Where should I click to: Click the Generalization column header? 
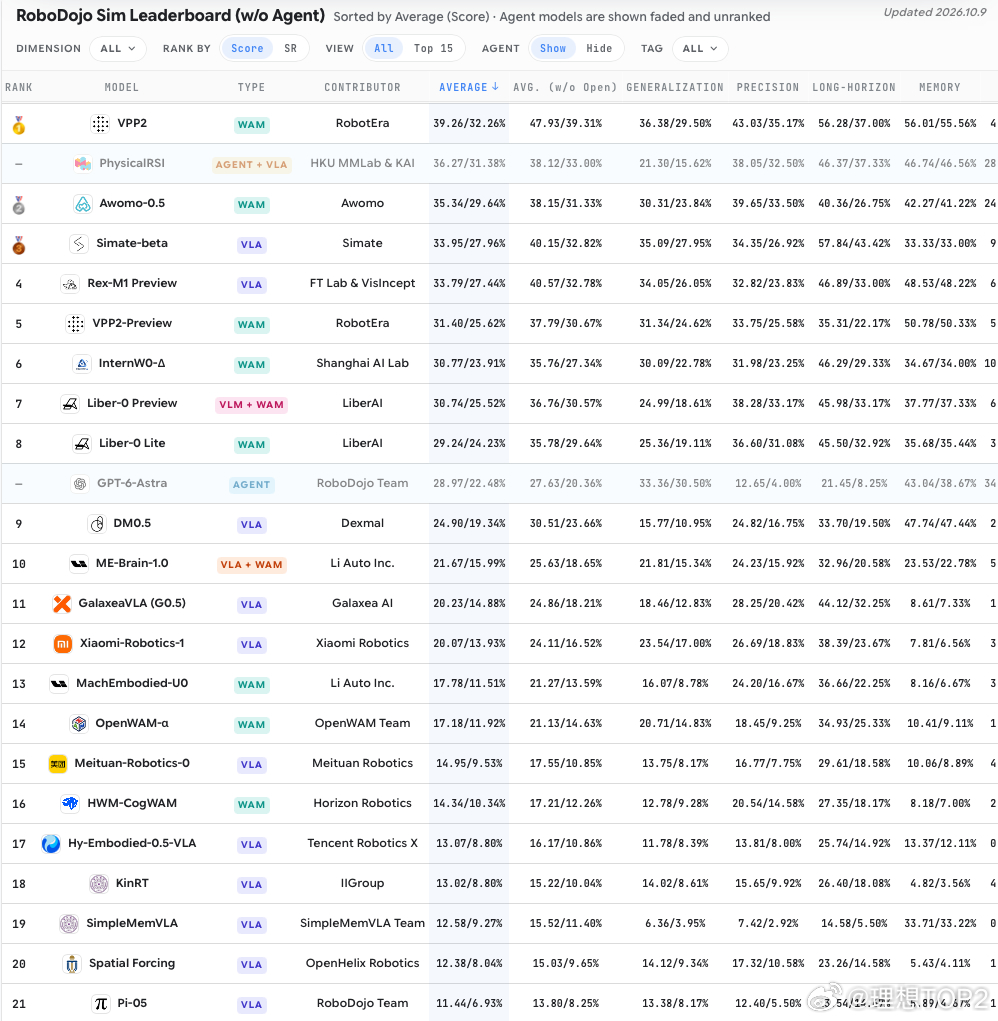click(675, 87)
